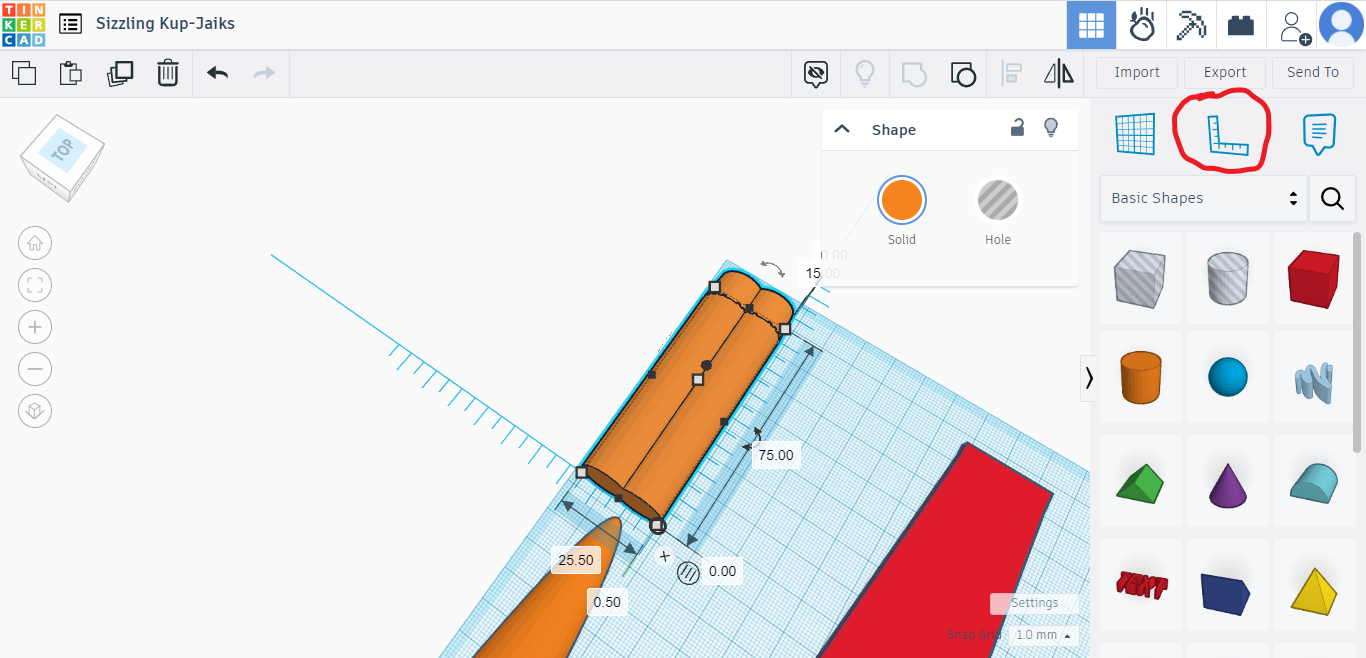Set shape to Solid
1366x658 pixels.
(x=901, y=201)
